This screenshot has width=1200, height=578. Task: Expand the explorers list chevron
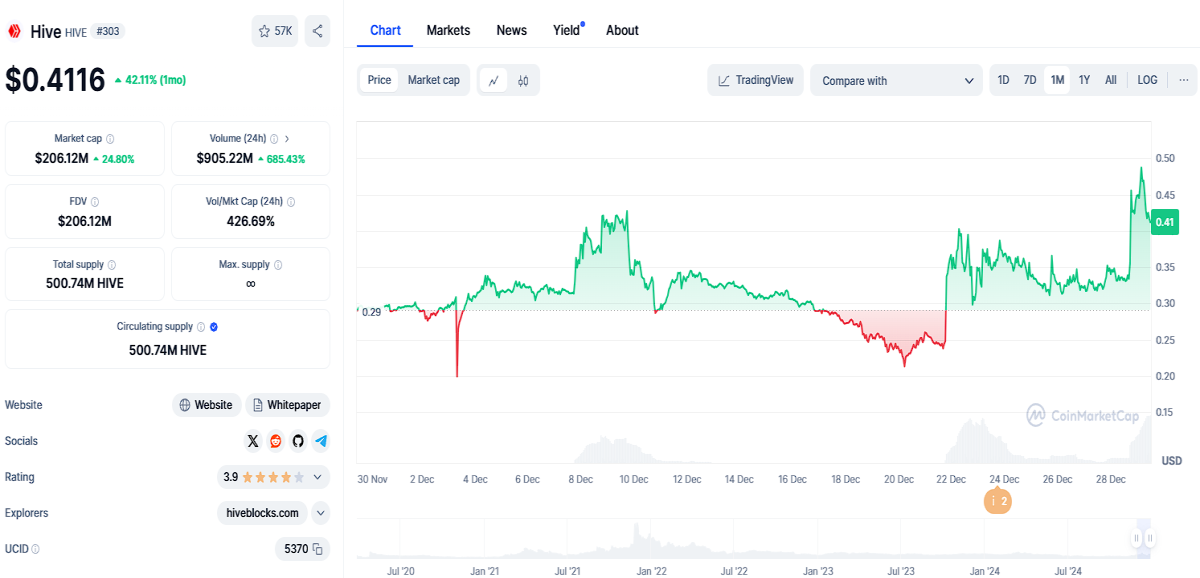[320, 513]
